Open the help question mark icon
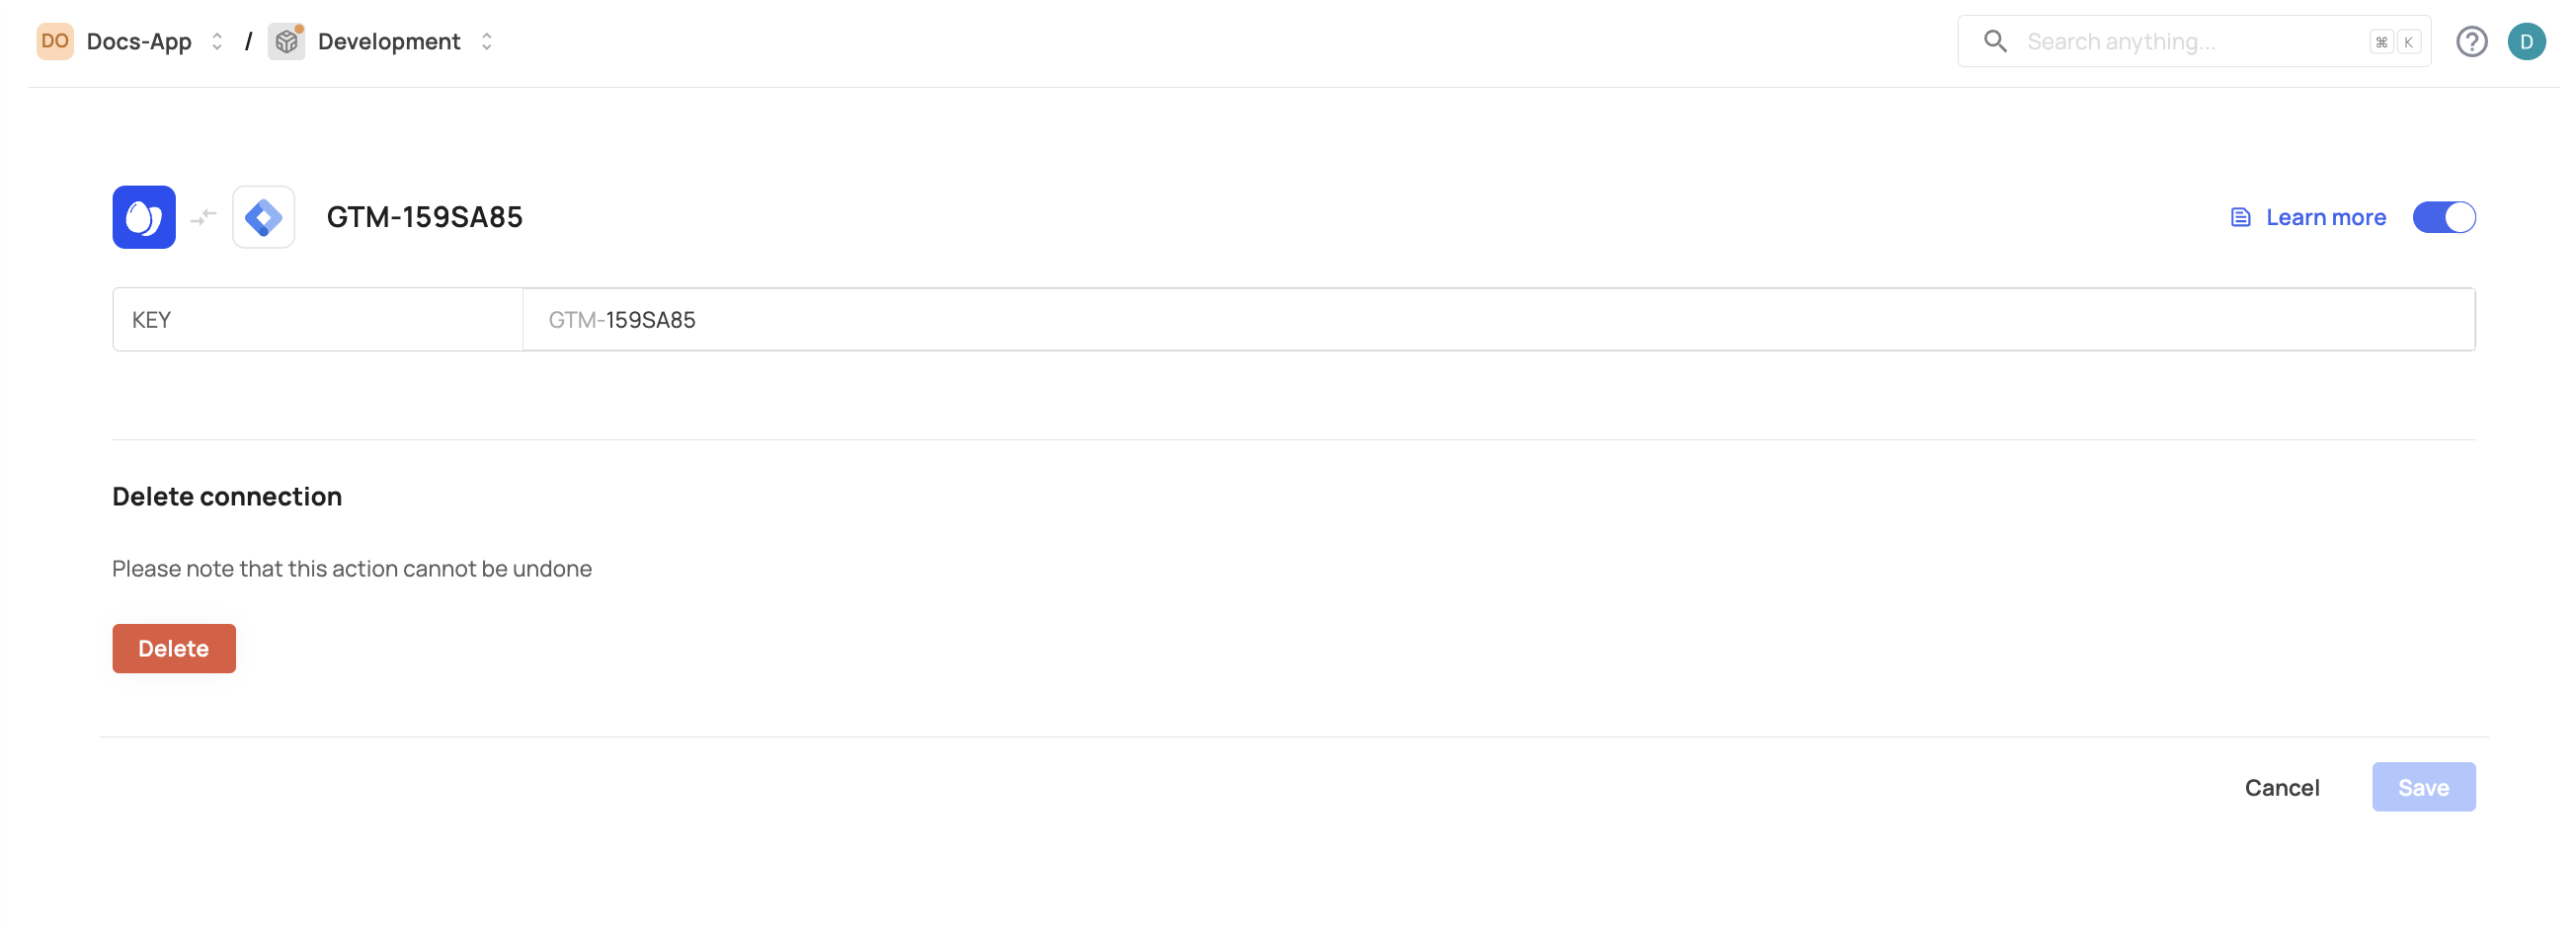The height and width of the screenshot is (928, 2576). tap(2470, 41)
